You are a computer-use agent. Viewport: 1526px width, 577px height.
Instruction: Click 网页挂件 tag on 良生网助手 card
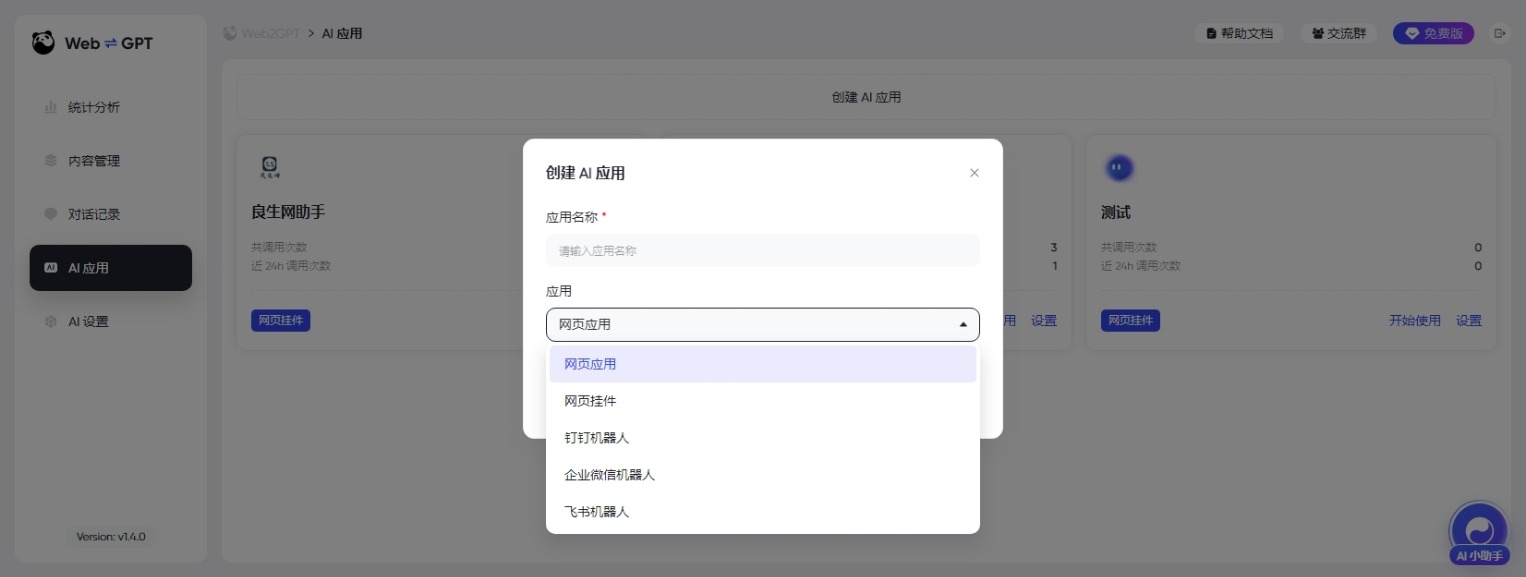pos(280,321)
